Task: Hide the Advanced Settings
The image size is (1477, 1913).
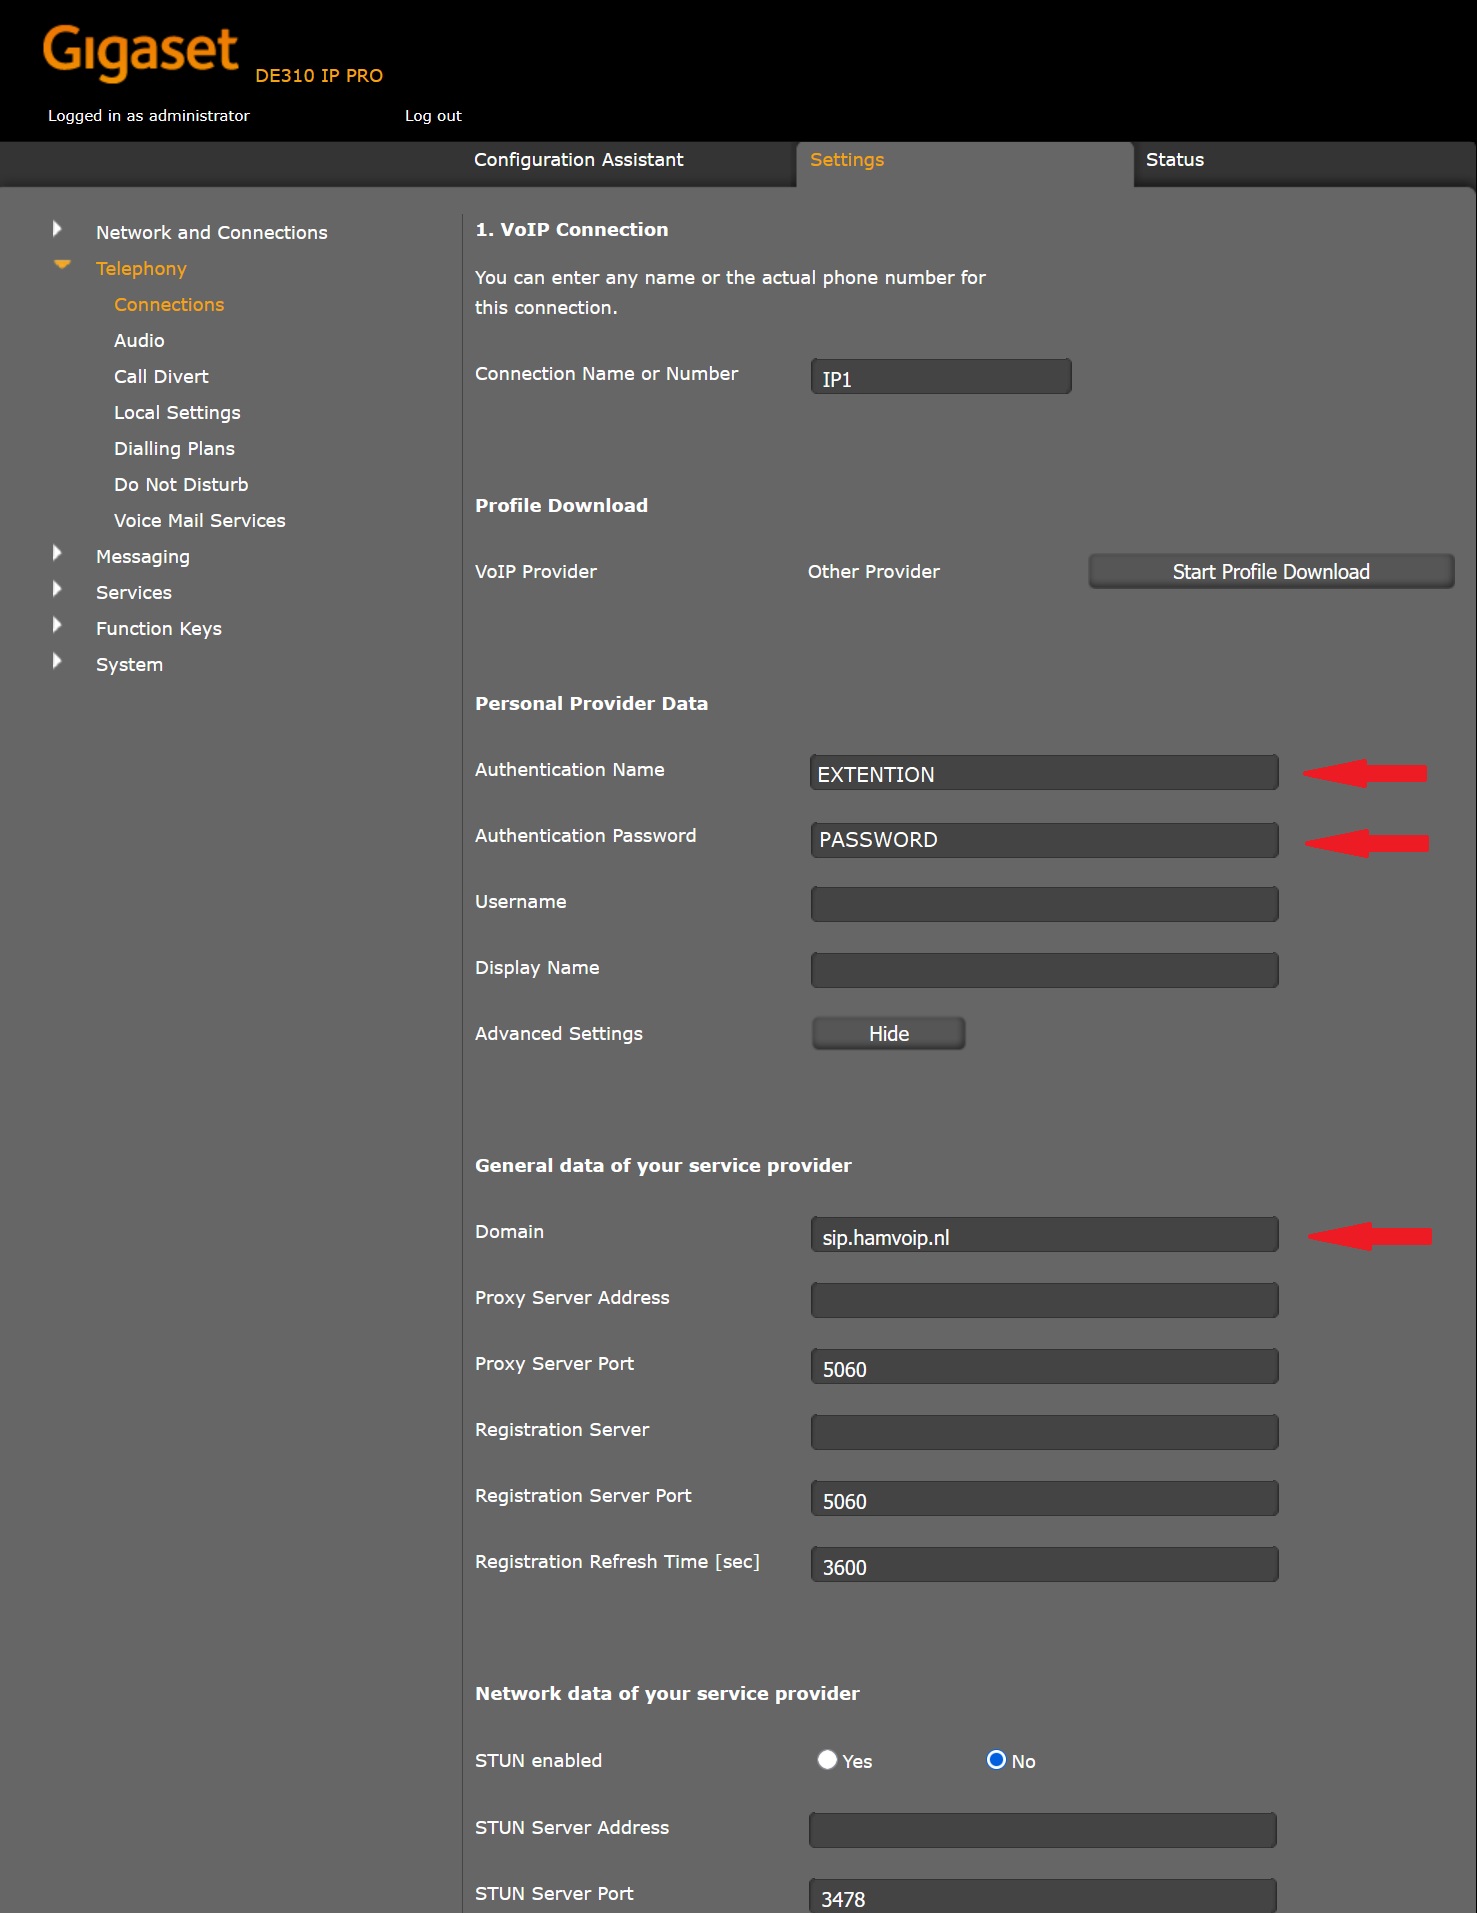Action: tap(888, 1033)
